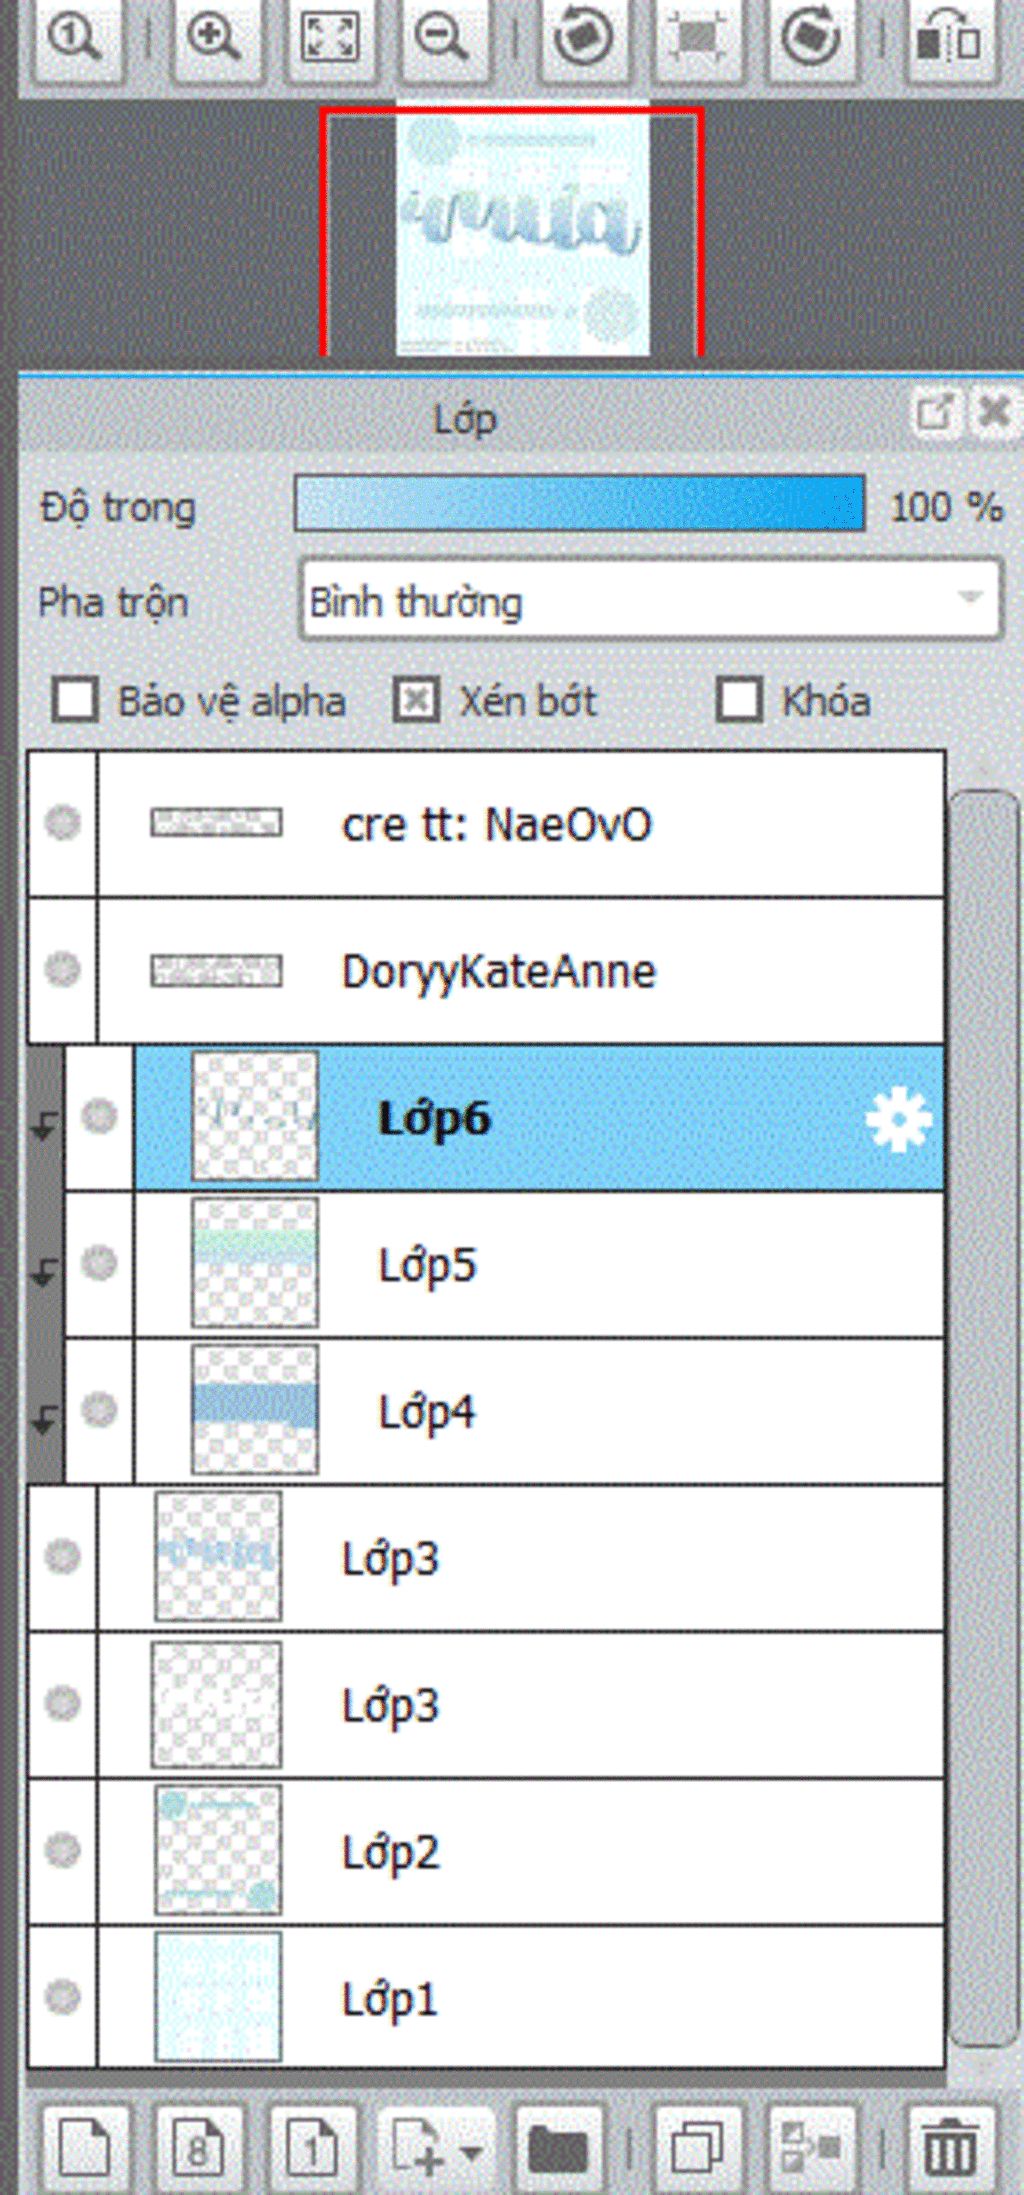Viewport: 1024px width, 2195px height.
Task: Adjust the Độ trong opacity slider
Action: [x=579, y=503]
